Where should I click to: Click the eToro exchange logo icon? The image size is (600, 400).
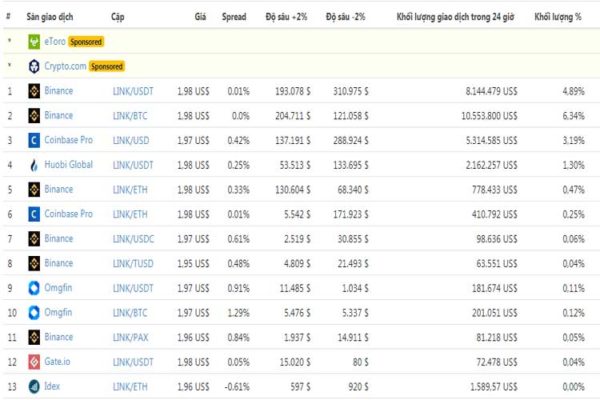coord(34,42)
